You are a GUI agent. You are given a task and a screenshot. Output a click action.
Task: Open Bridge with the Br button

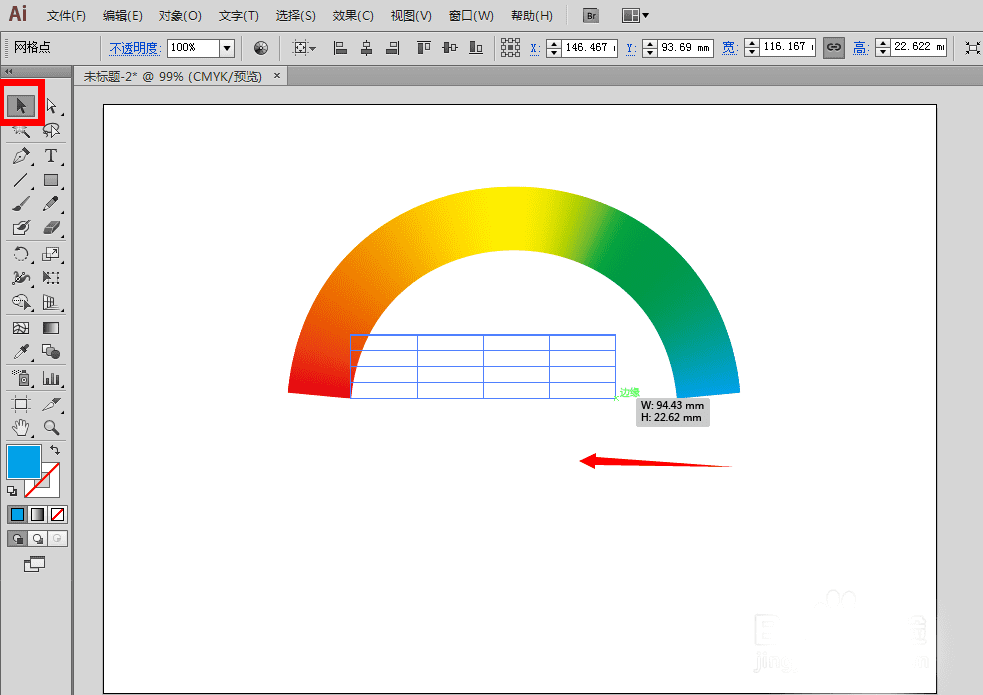(591, 16)
